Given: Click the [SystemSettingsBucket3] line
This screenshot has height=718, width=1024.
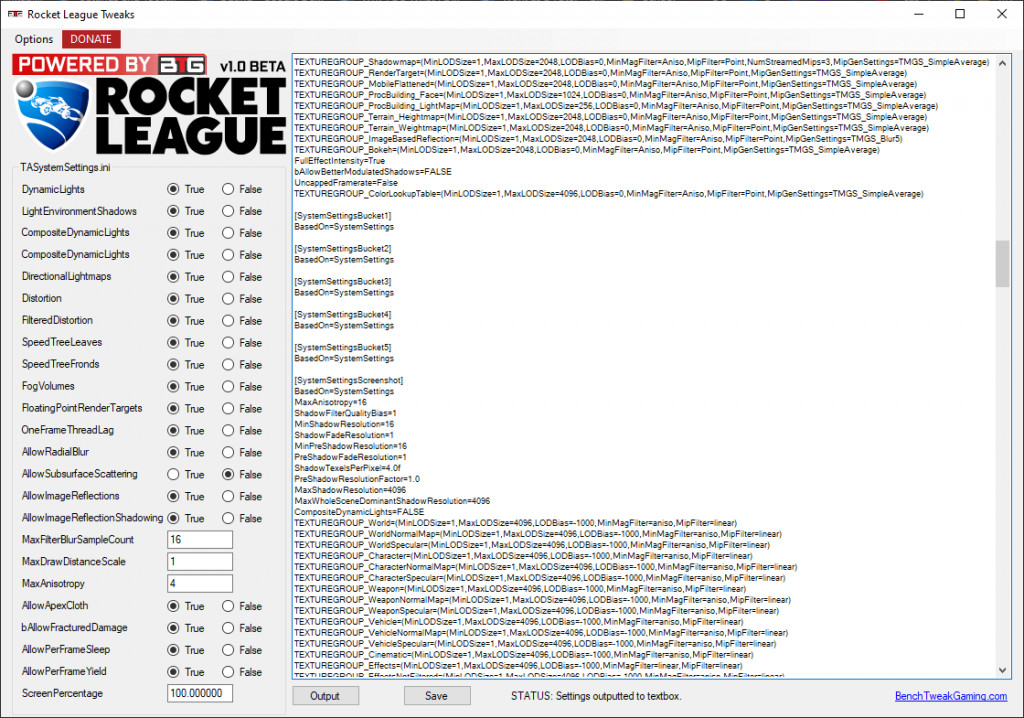Looking at the screenshot, I should (343, 282).
